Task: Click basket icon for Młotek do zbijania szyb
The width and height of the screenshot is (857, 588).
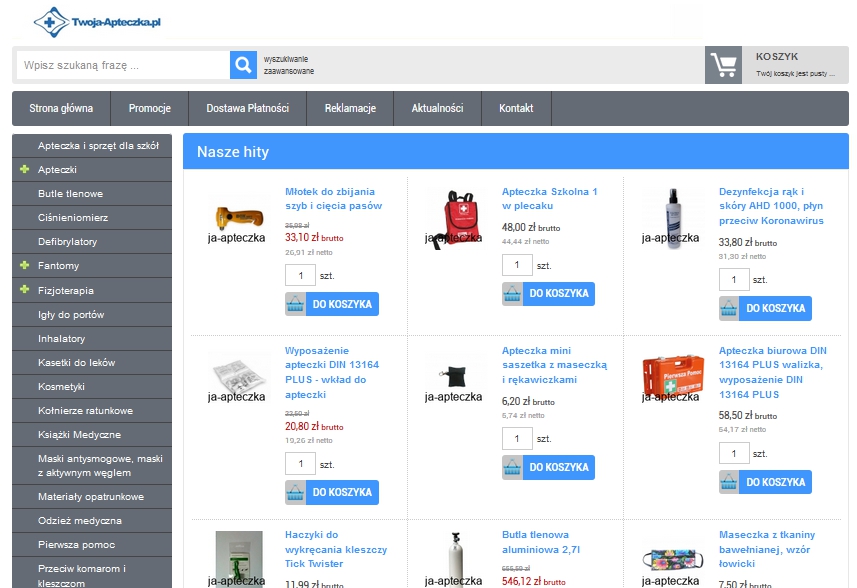Action: (x=296, y=305)
